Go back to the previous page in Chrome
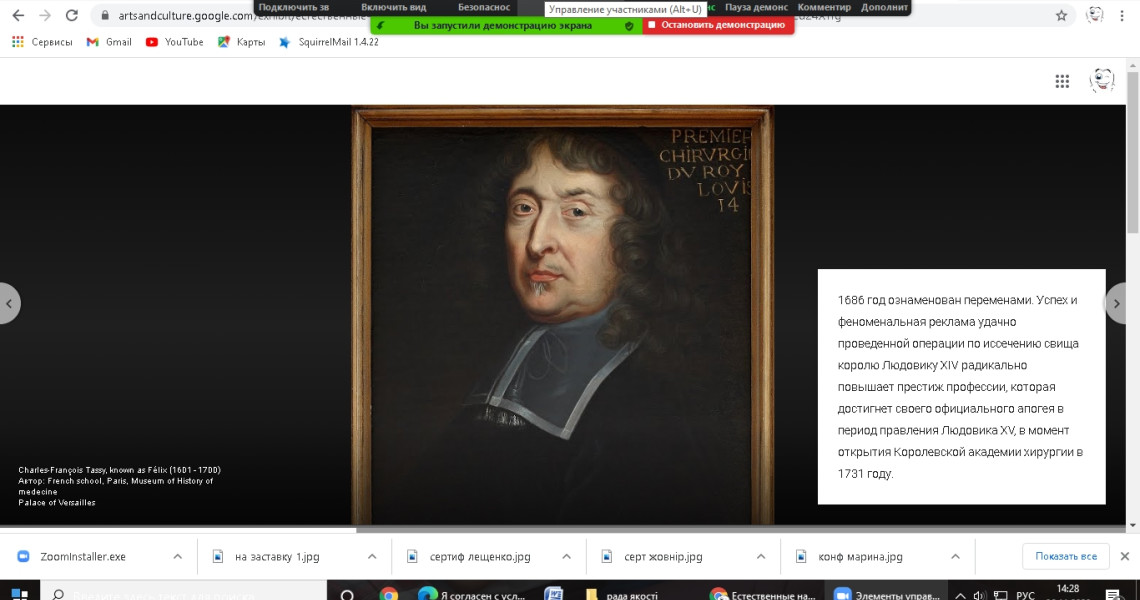Image resolution: width=1140 pixels, height=600 pixels. click(18, 15)
